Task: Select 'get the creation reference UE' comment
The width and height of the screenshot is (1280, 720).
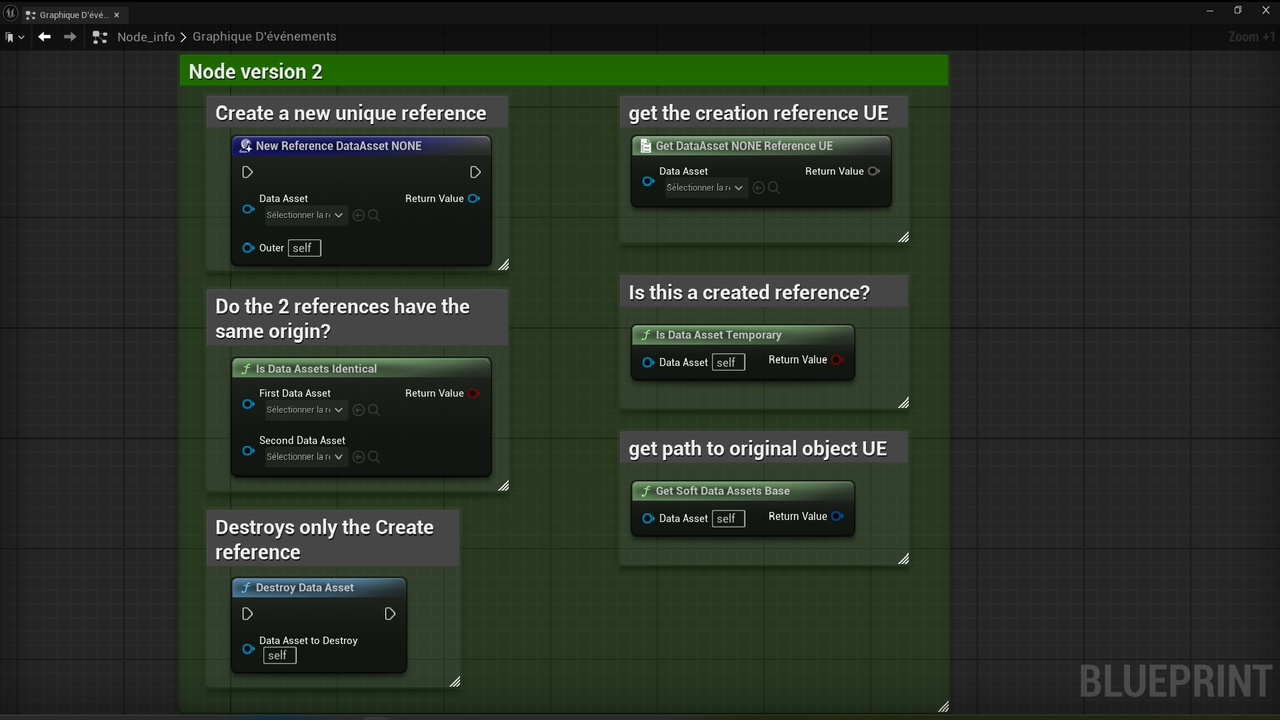Action: (x=764, y=113)
